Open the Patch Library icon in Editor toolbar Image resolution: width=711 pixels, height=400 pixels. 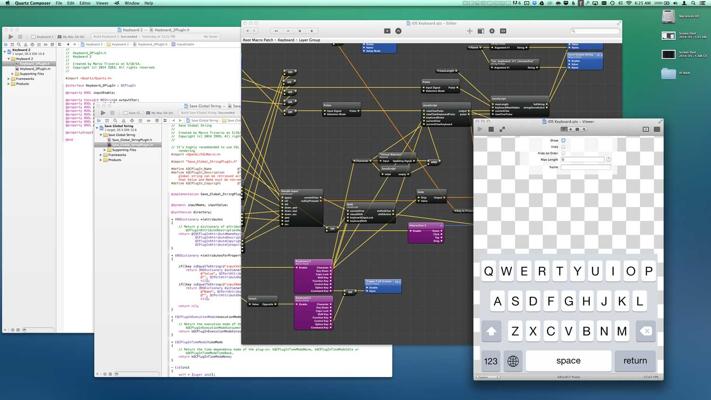click(x=481, y=31)
